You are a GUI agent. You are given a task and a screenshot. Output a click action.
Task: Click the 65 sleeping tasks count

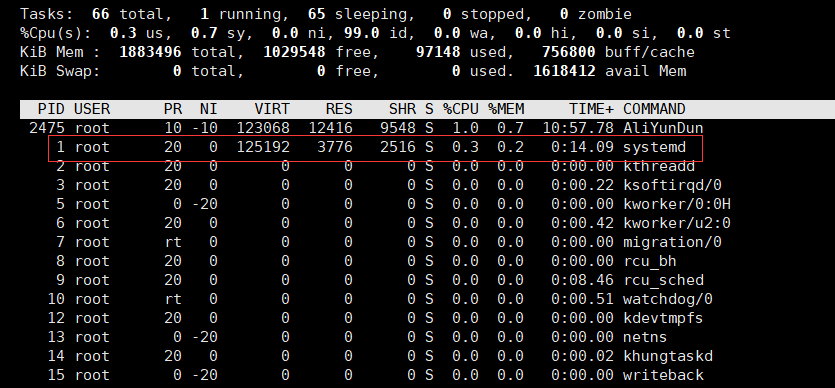pos(317,14)
